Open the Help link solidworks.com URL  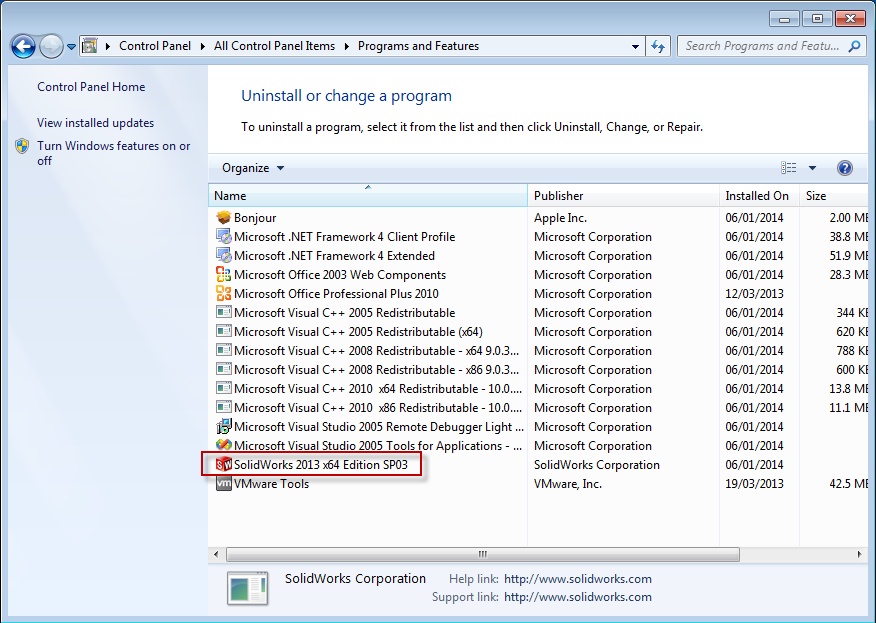pos(578,579)
